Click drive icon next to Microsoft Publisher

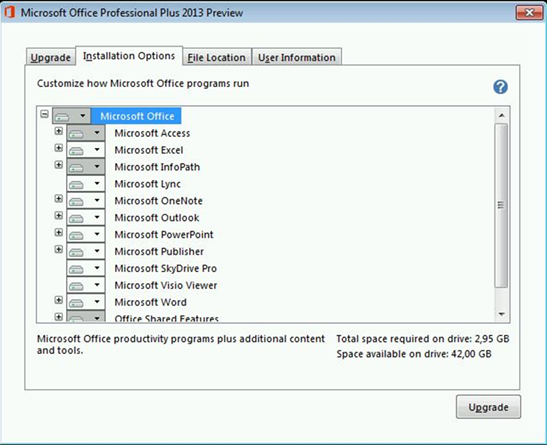[x=76, y=252]
